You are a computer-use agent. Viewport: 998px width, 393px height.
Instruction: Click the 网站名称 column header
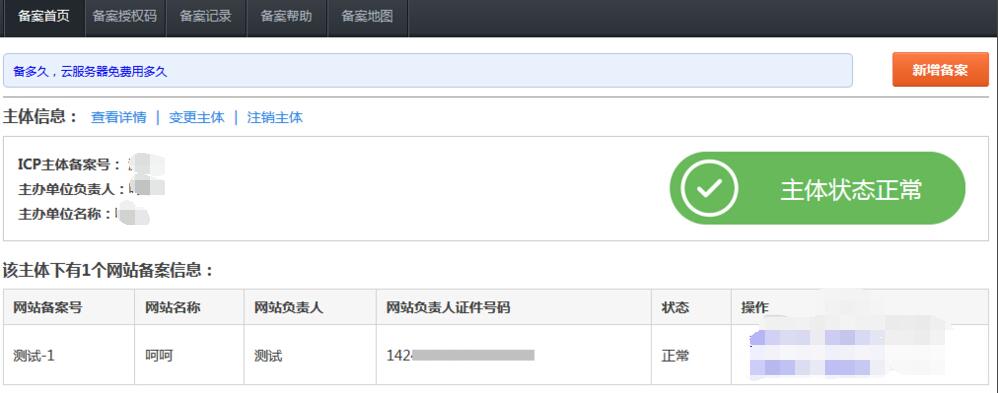(x=189, y=307)
